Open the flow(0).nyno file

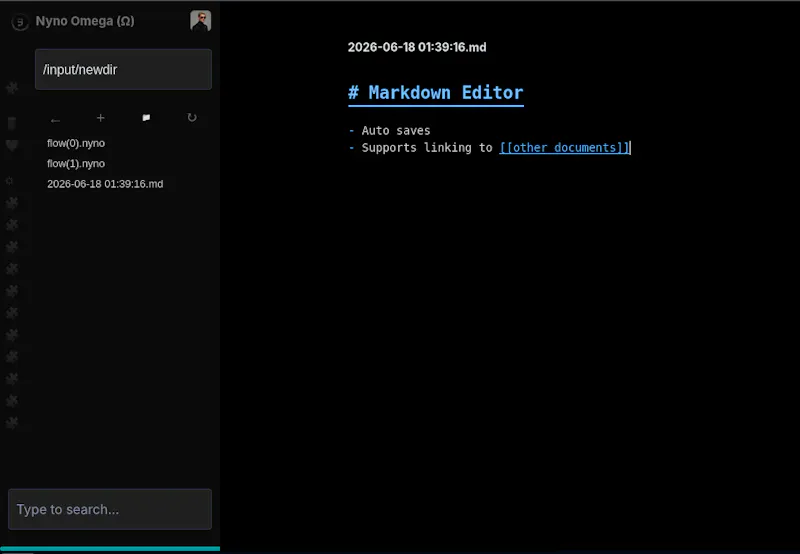(x=76, y=143)
